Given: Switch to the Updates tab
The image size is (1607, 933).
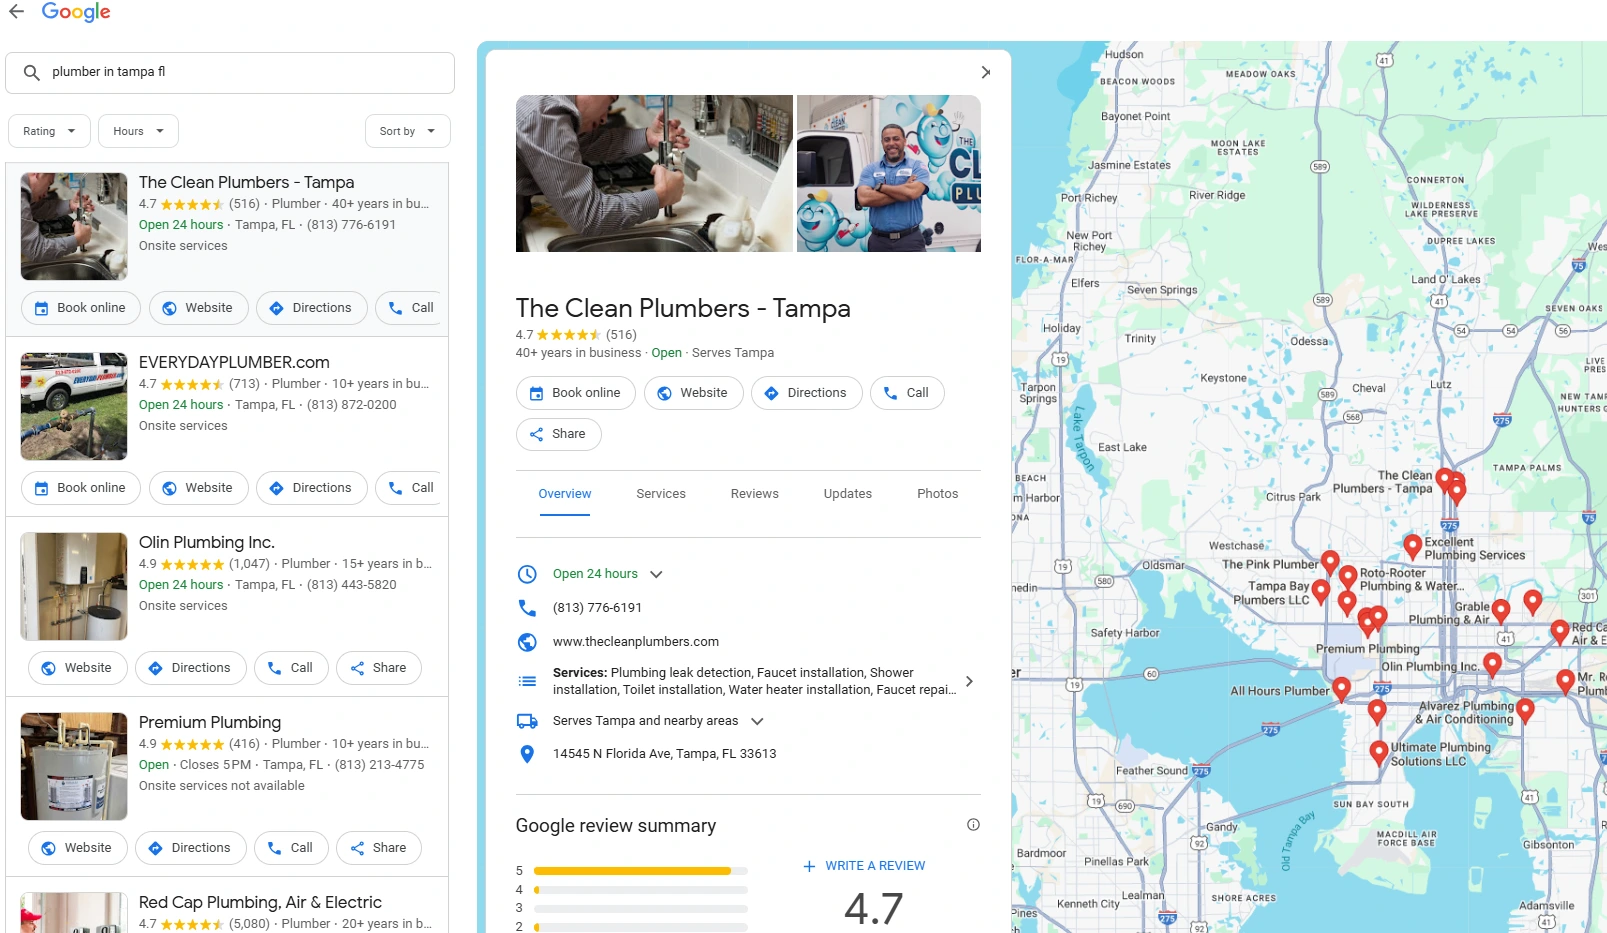Looking at the screenshot, I should [x=848, y=494].
